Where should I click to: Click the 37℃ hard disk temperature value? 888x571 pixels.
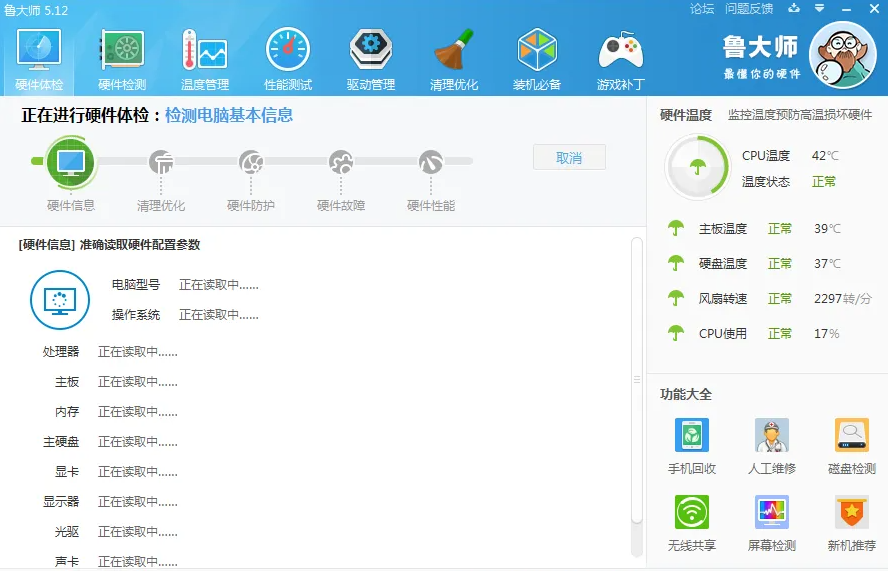coord(827,263)
